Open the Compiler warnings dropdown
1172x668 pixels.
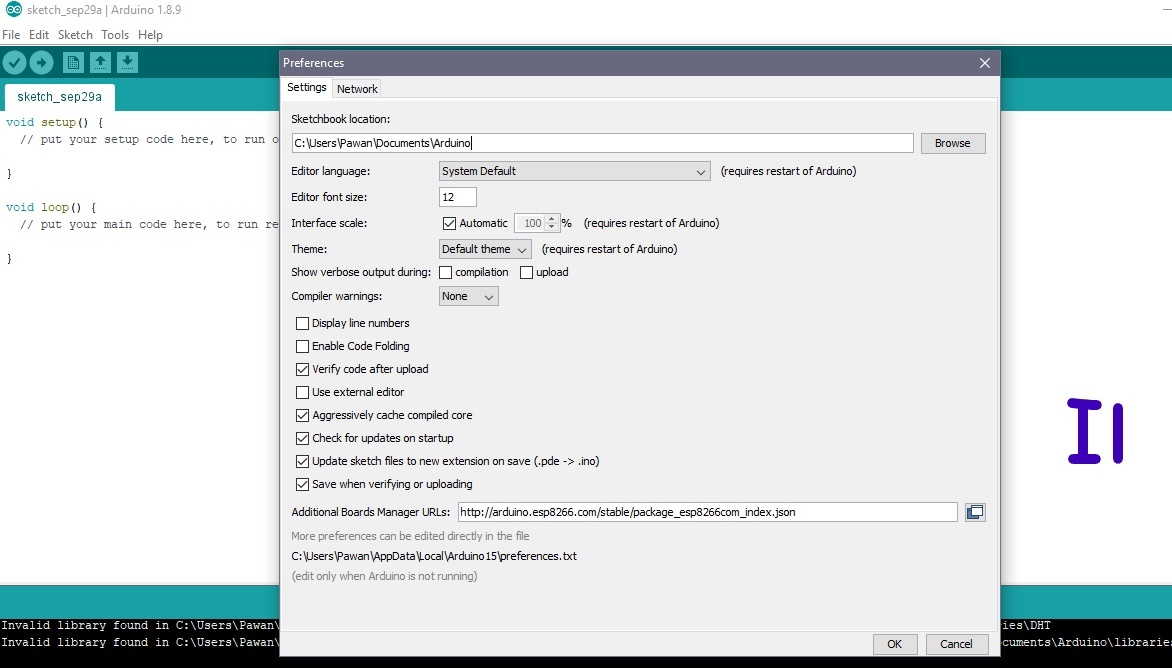point(469,297)
